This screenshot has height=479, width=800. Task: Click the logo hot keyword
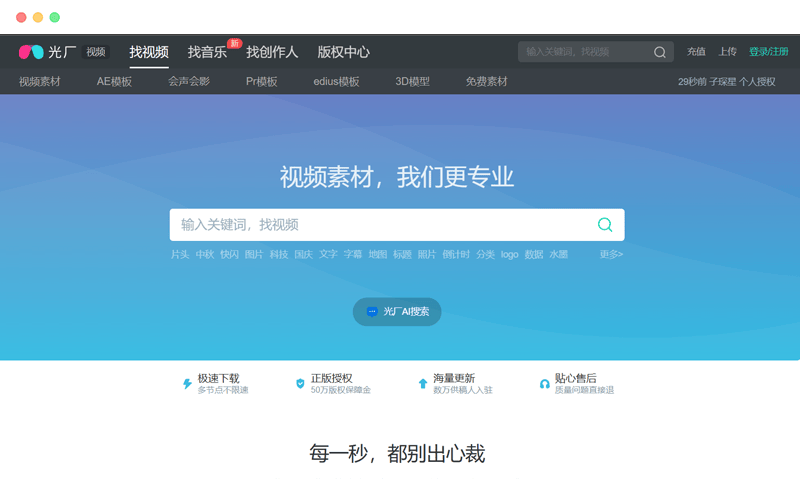tap(509, 254)
